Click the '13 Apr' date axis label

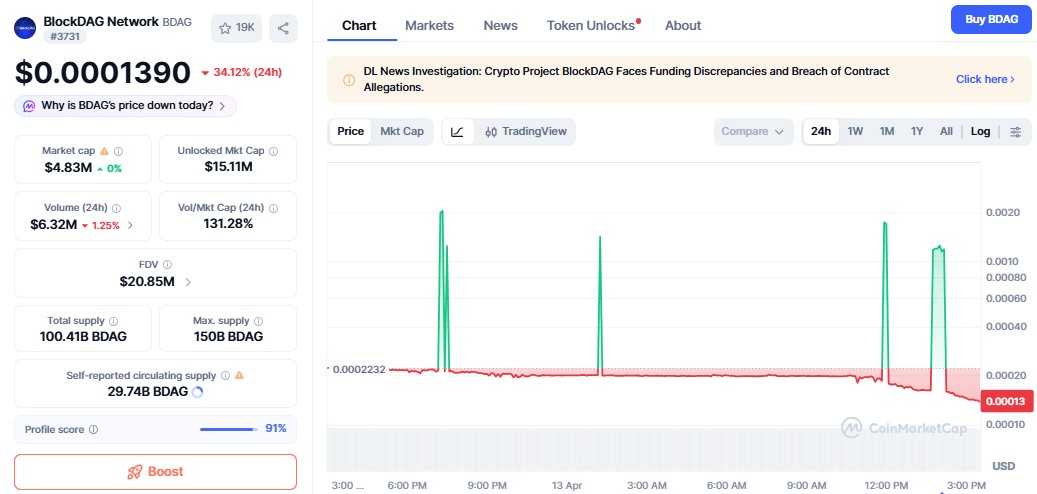tap(565, 485)
